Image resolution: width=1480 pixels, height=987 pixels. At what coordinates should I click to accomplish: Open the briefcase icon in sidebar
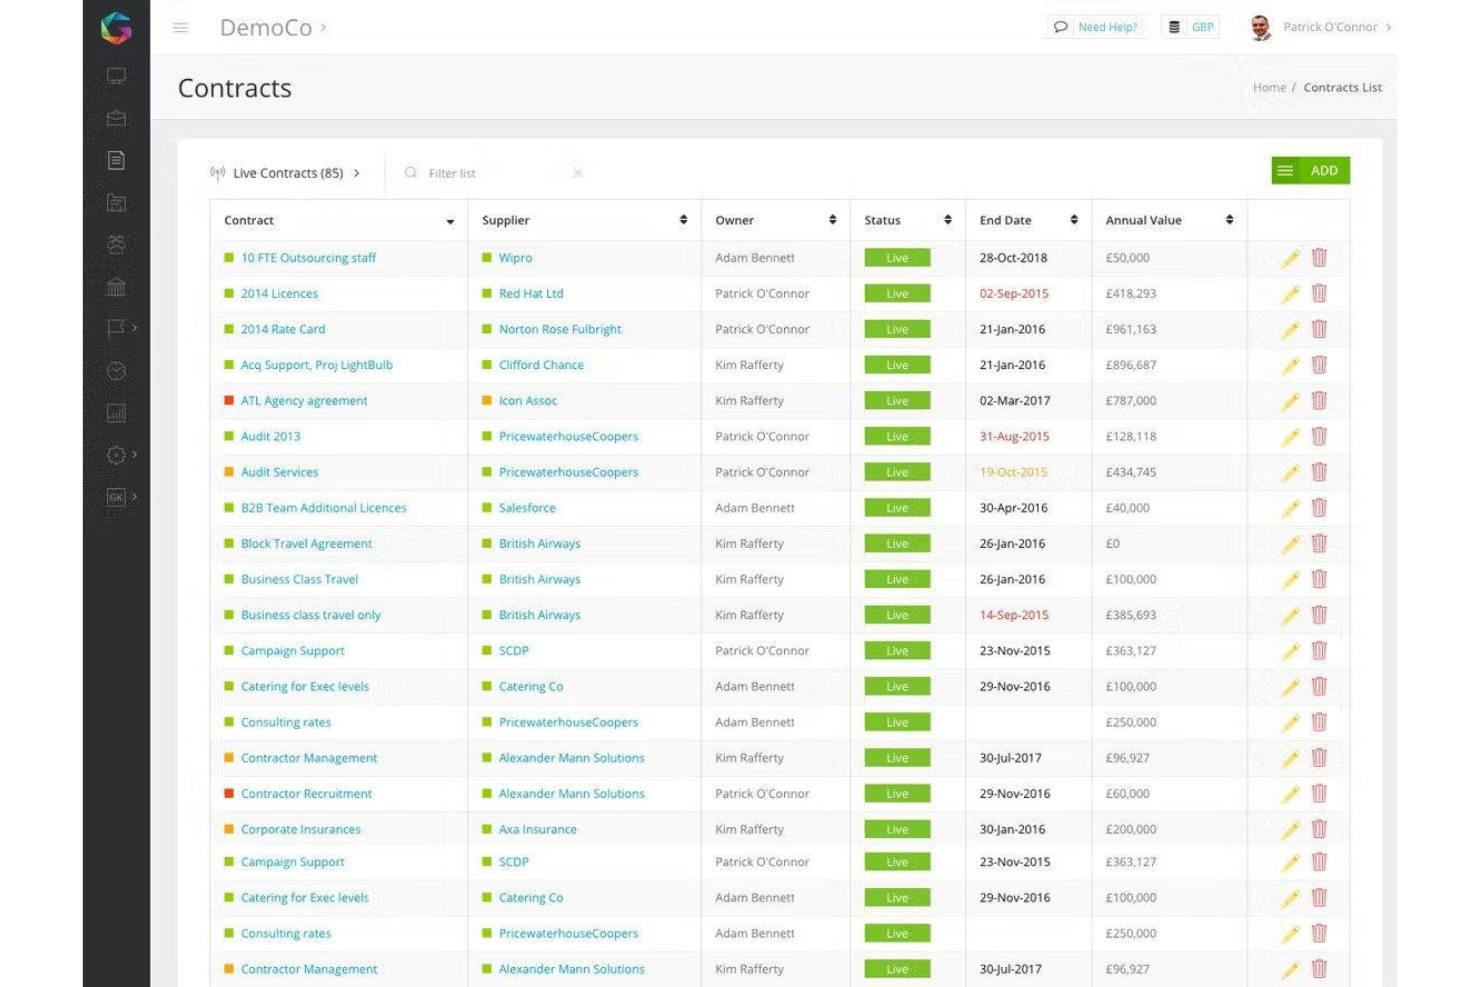(116, 118)
